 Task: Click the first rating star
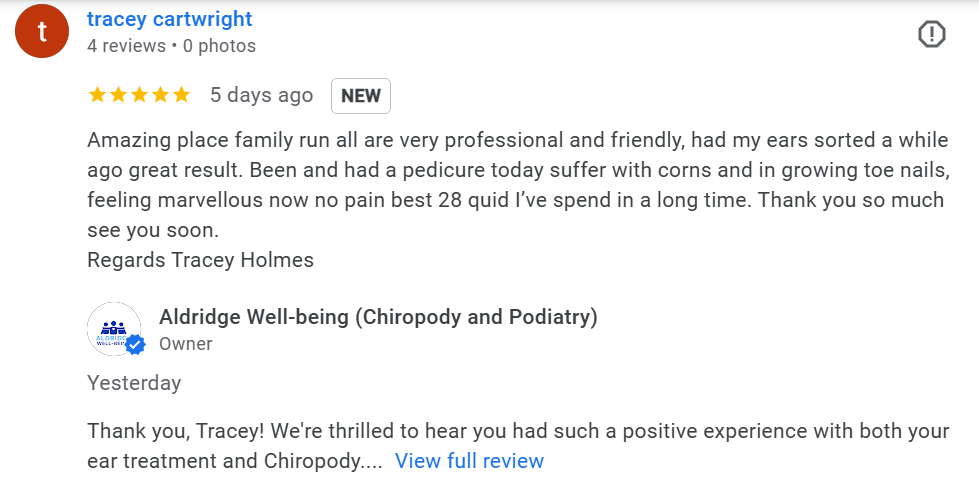97,95
